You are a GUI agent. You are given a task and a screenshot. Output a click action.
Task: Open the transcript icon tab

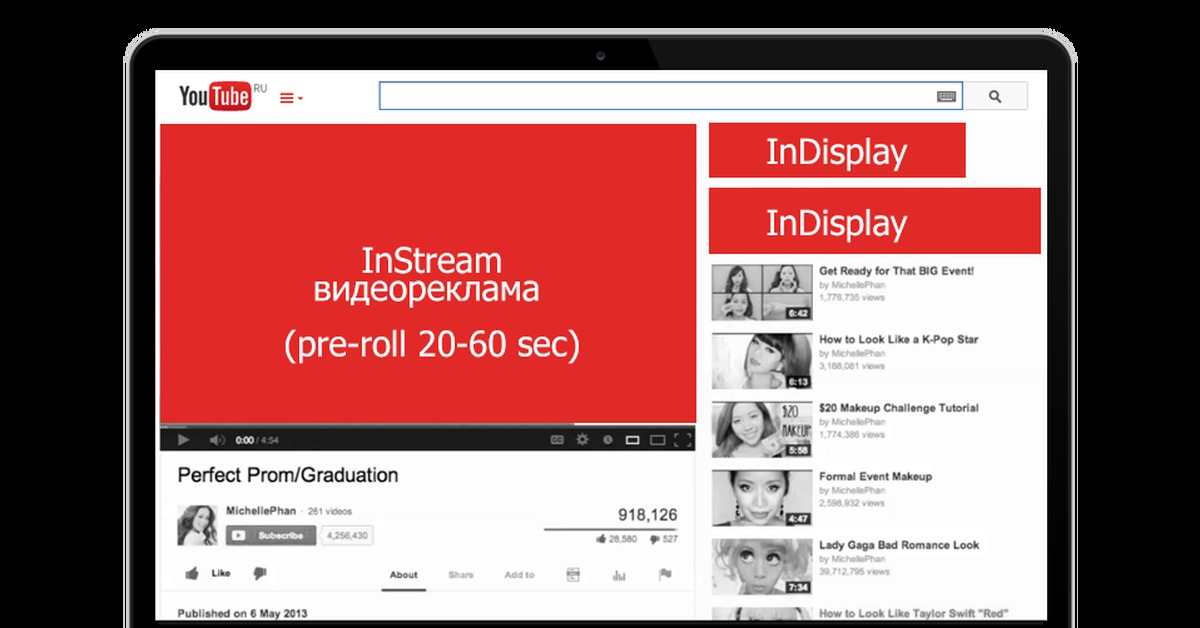coord(573,574)
